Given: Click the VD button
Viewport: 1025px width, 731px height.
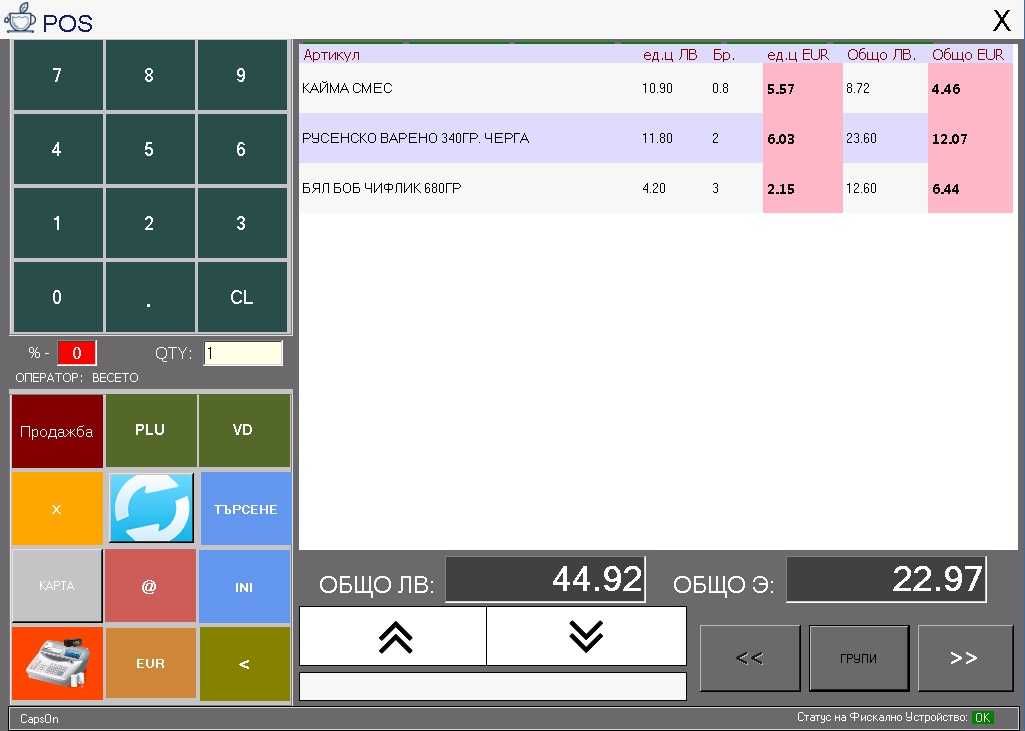Looking at the screenshot, I should (x=244, y=430).
